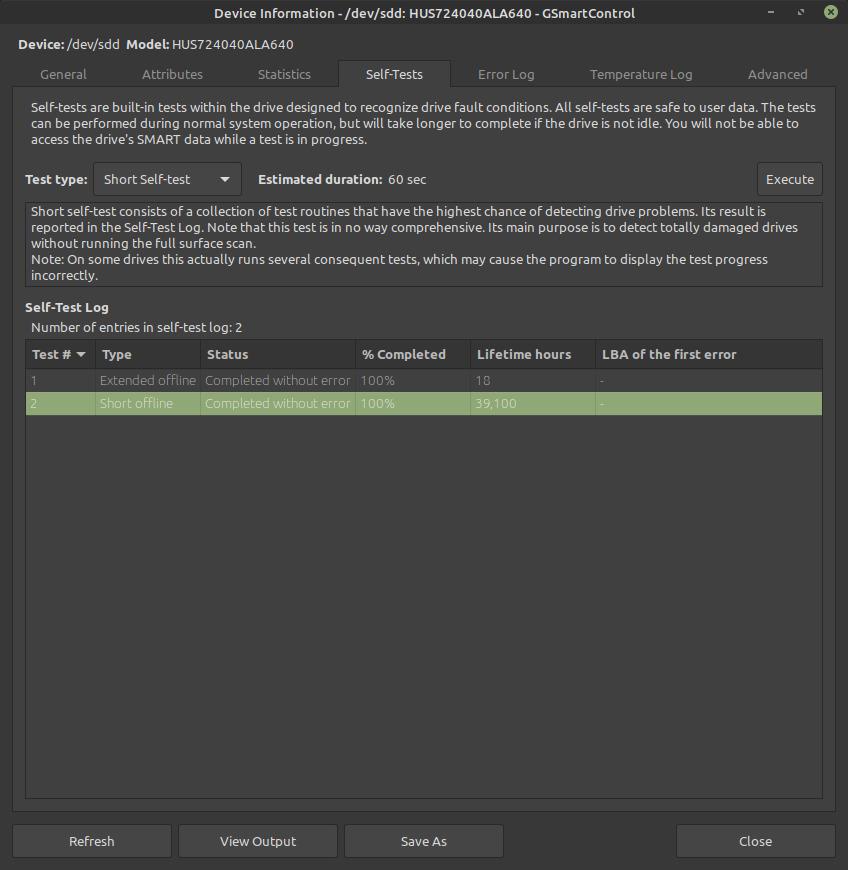Minimize the GSmartControl window
The height and width of the screenshot is (870, 848).
pyautogui.click(x=771, y=12)
